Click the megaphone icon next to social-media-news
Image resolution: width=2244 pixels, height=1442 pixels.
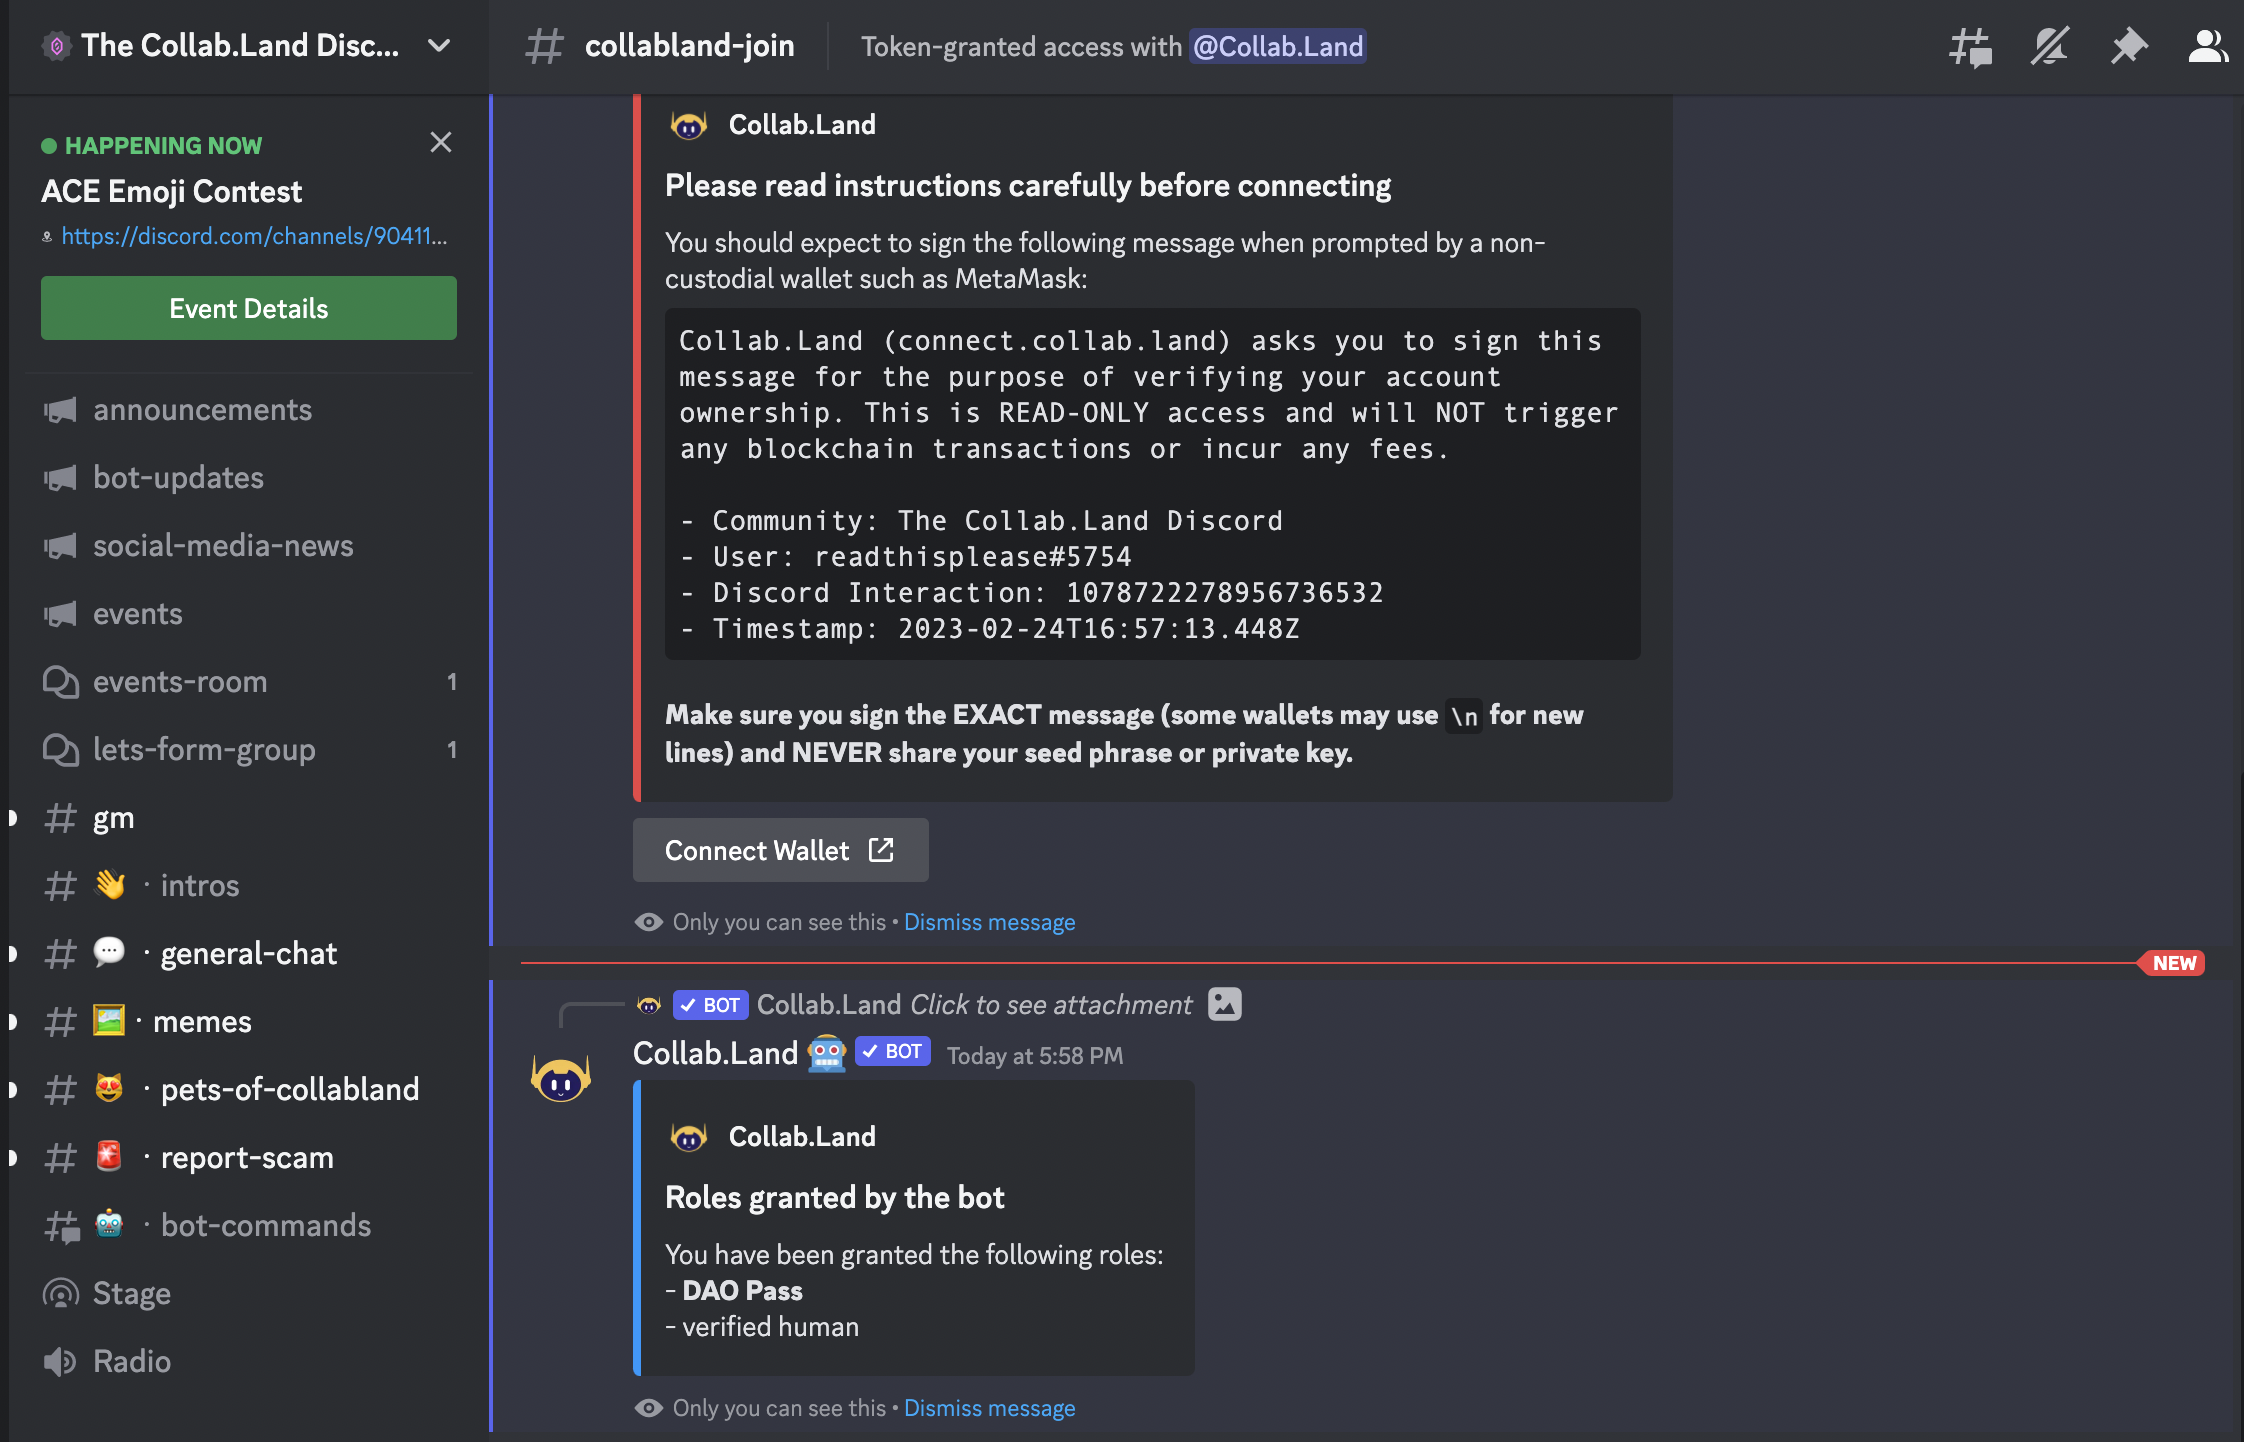[60, 546]
